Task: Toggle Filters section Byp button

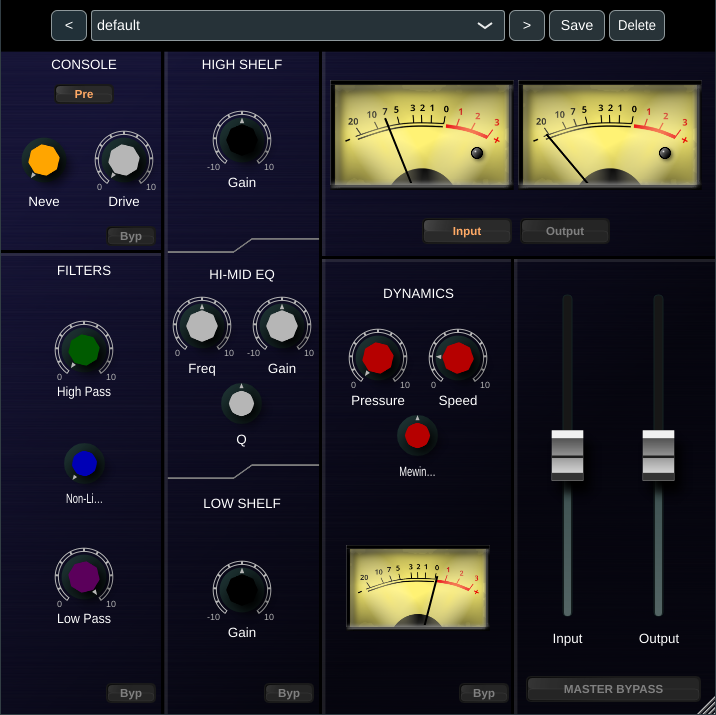Action: click(131, 693)
